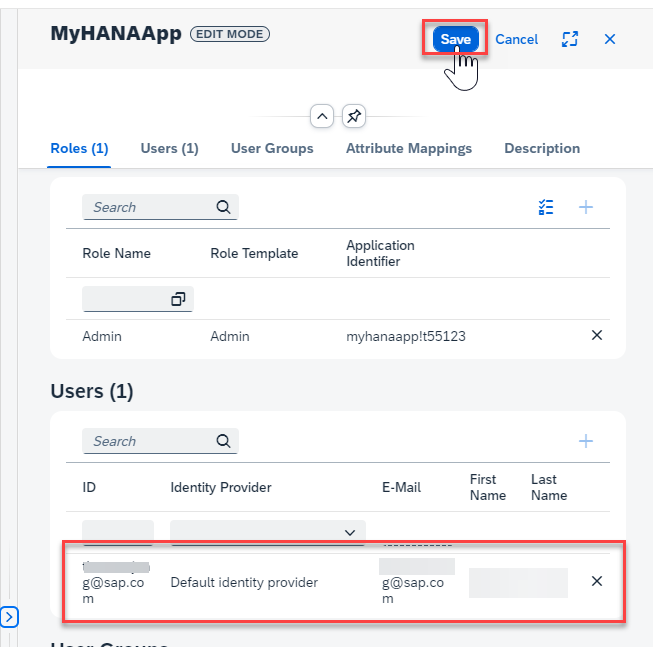The width and height of the screenshot is (653, 647).
Task: Switch to Roles (1) tab
Action: (79, 149)
